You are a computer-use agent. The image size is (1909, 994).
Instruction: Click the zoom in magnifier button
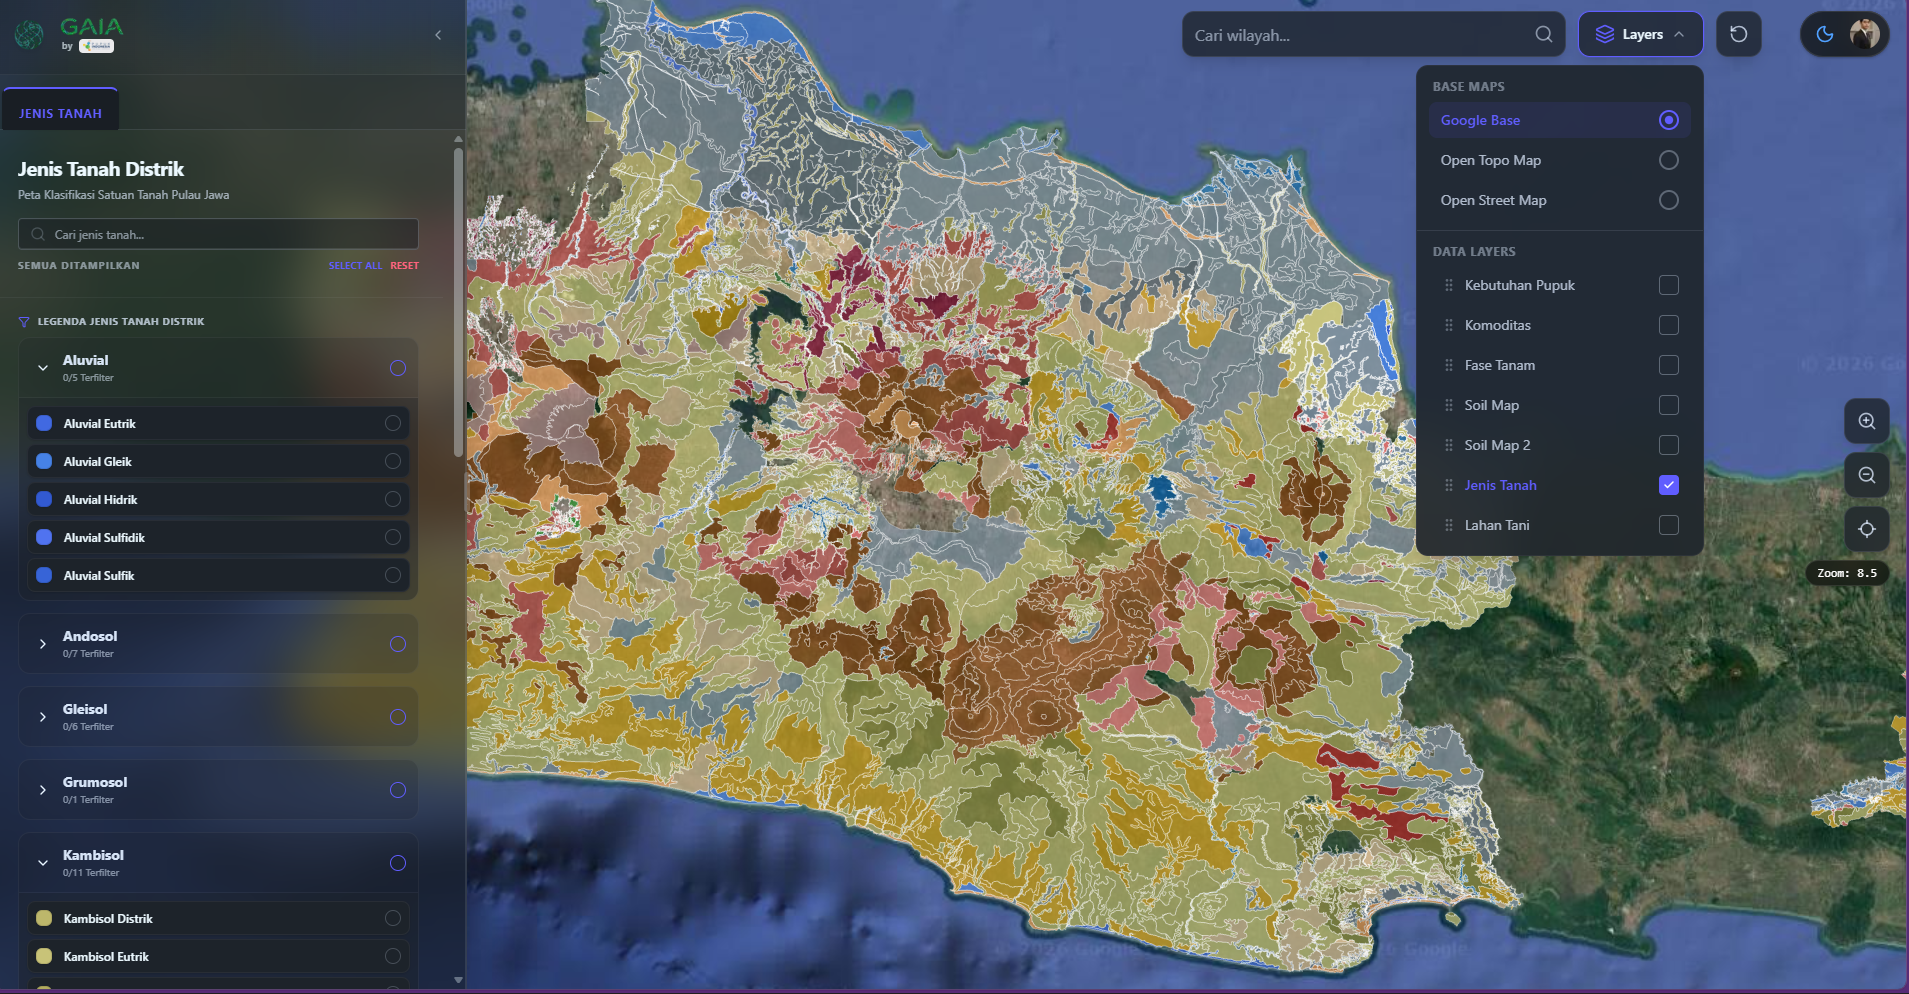point(1866,421)
